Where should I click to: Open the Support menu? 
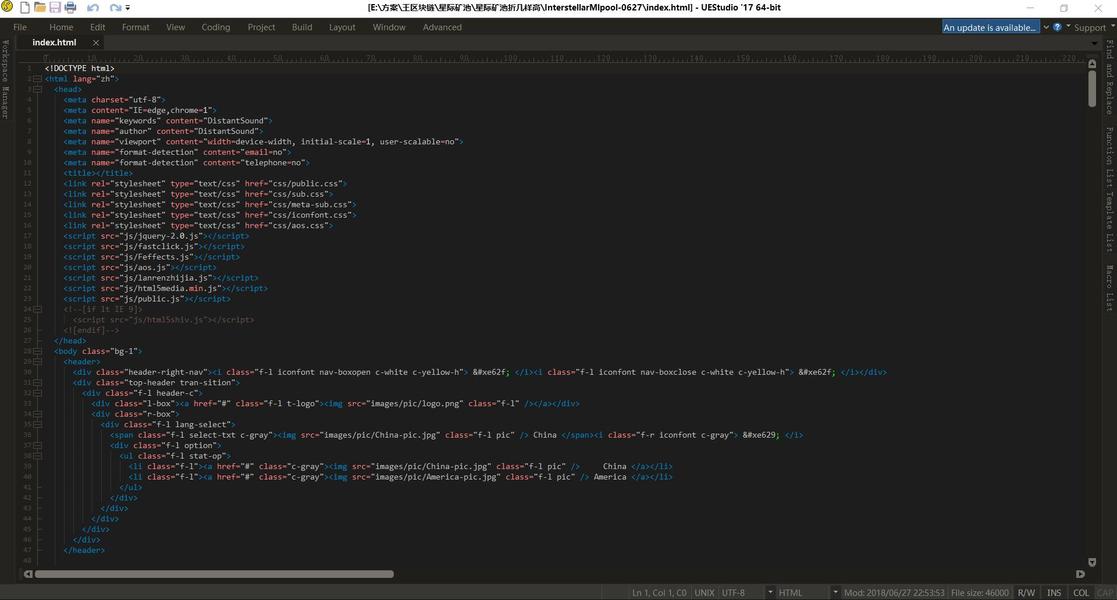pos(1090,27)
